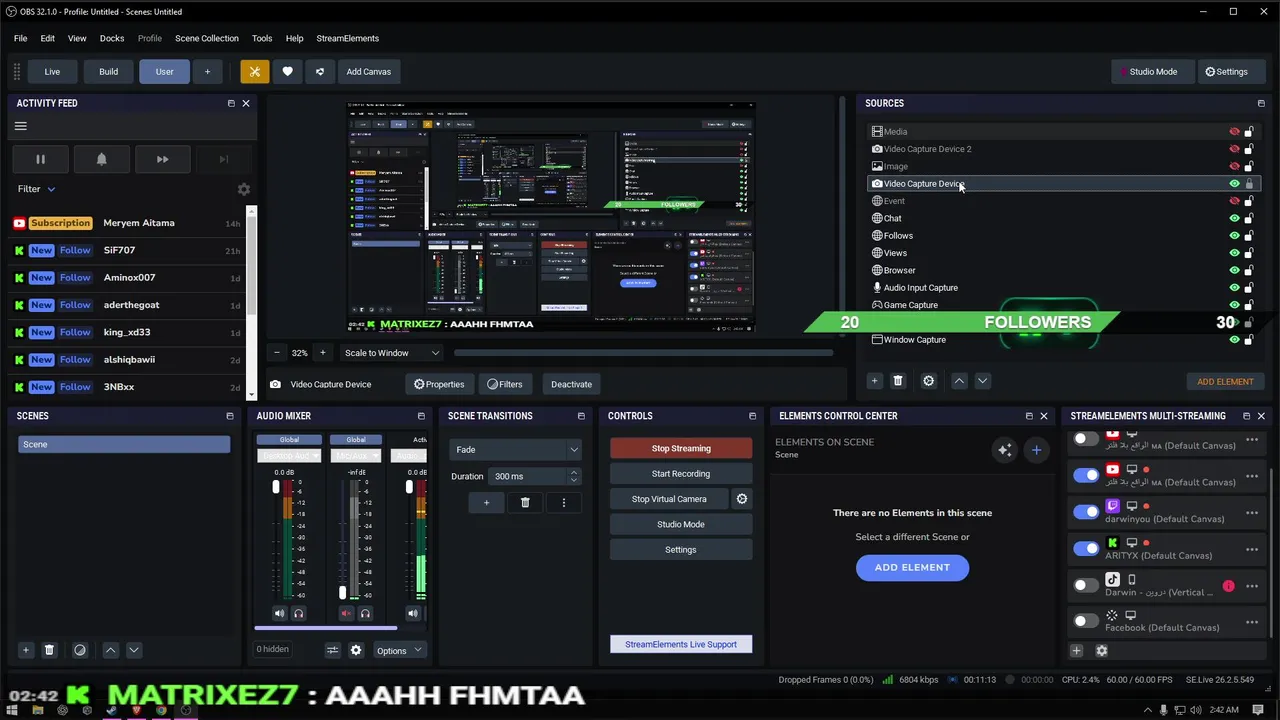Open the File menu
The width and height of the screenshot is (1280, 720).
tap(20, 38)
